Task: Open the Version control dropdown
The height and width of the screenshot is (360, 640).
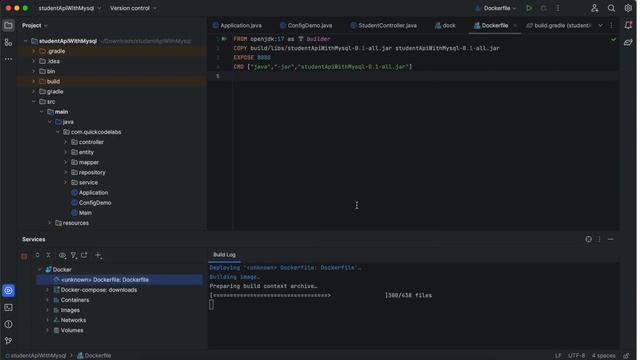Action: 133,8
